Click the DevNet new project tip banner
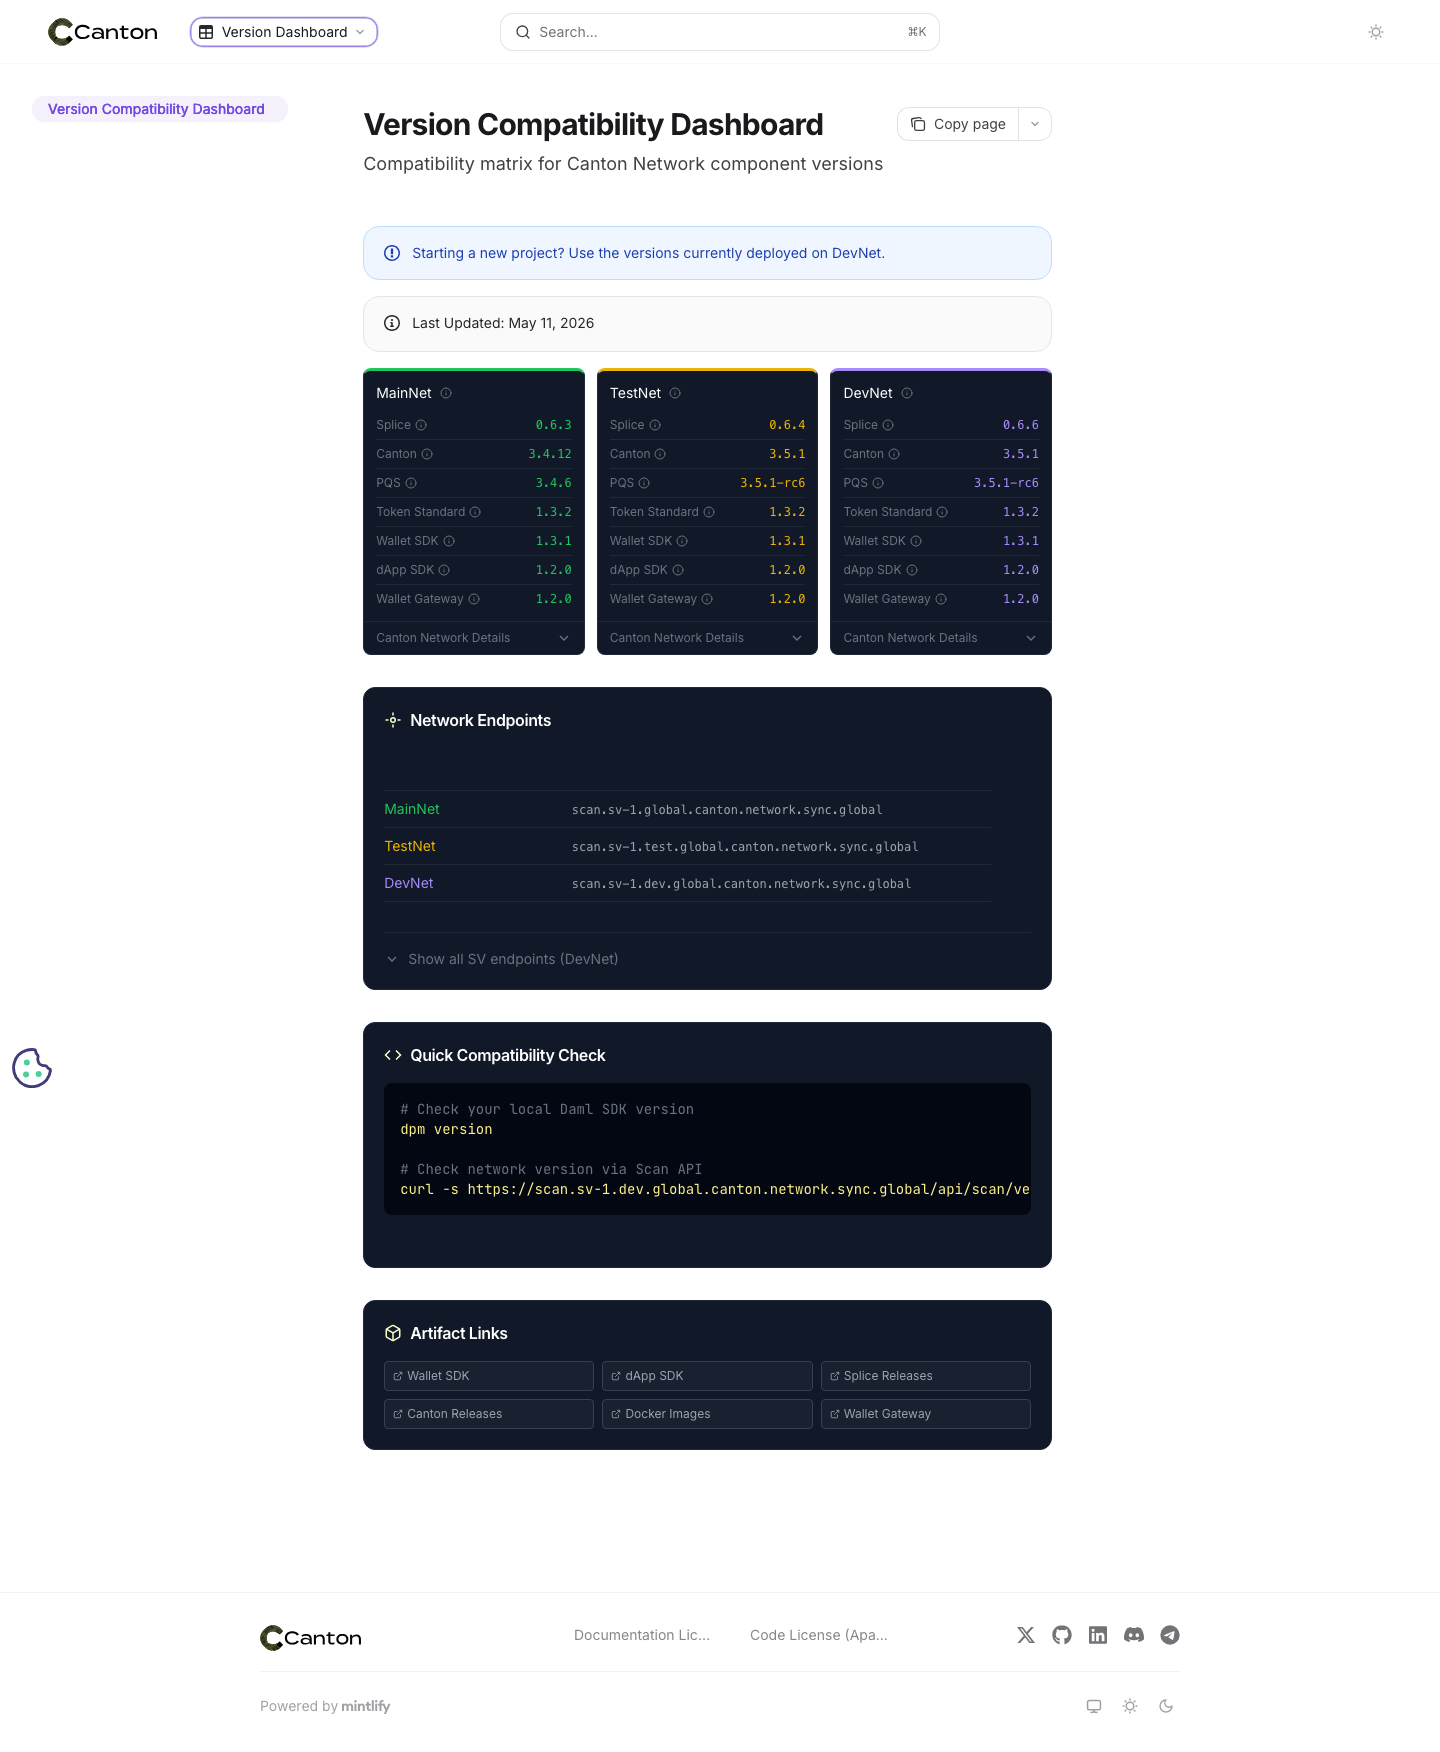Viewport: 1440px width, 1752px height. point(707,253)
